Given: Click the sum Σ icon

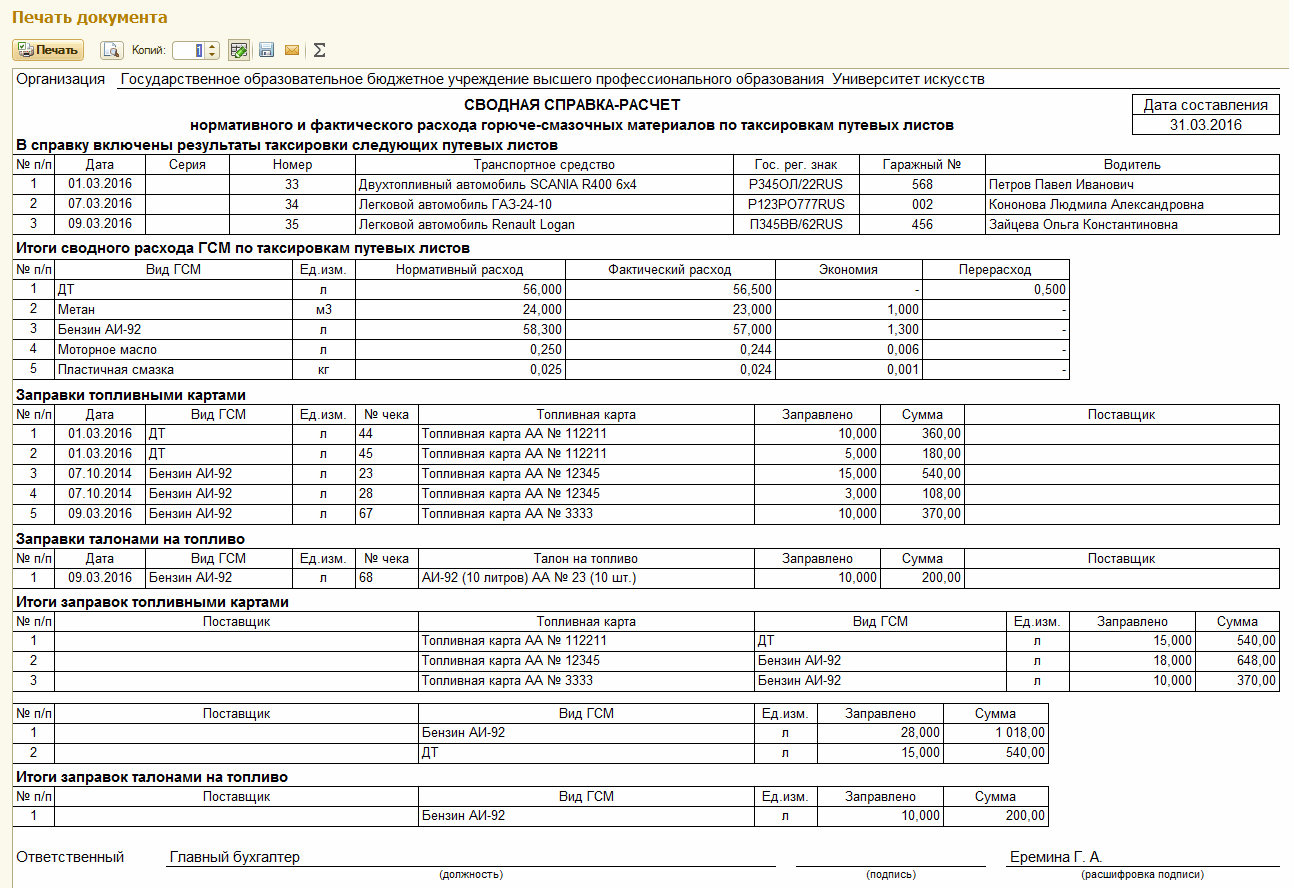Looking at the screenshot, I should (320, 50).
